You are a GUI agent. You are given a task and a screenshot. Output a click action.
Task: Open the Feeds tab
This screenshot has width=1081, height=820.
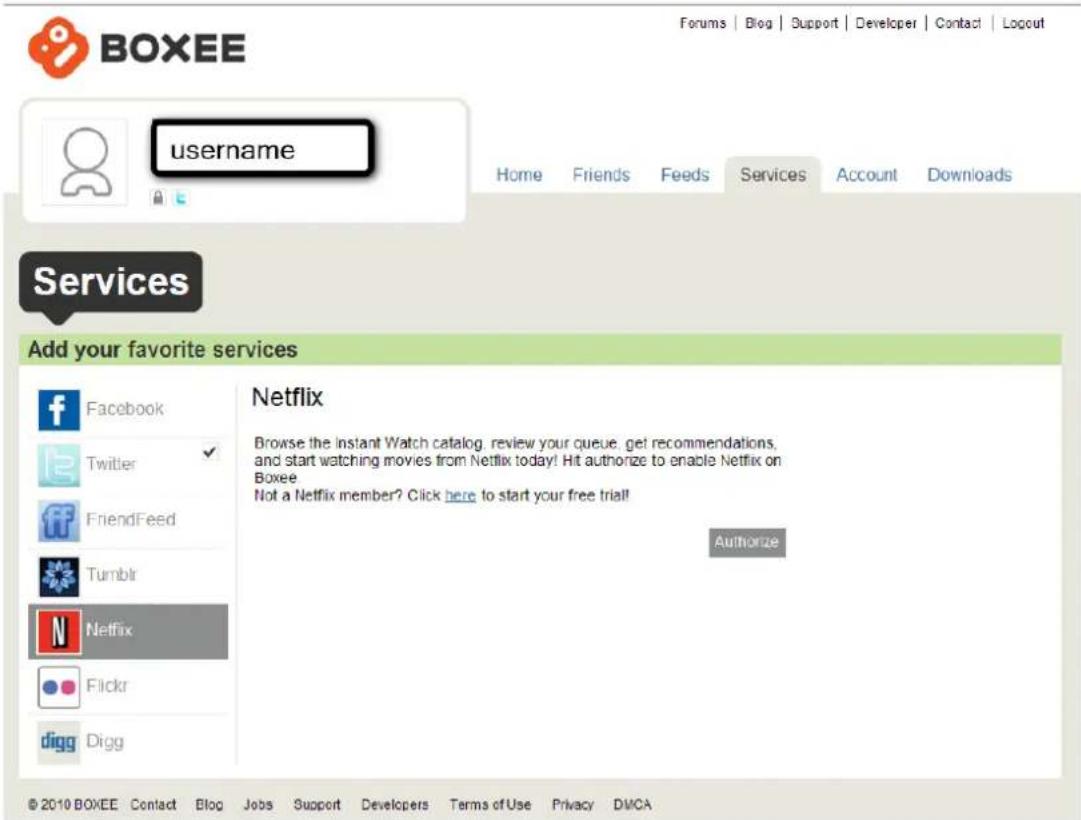685,175
